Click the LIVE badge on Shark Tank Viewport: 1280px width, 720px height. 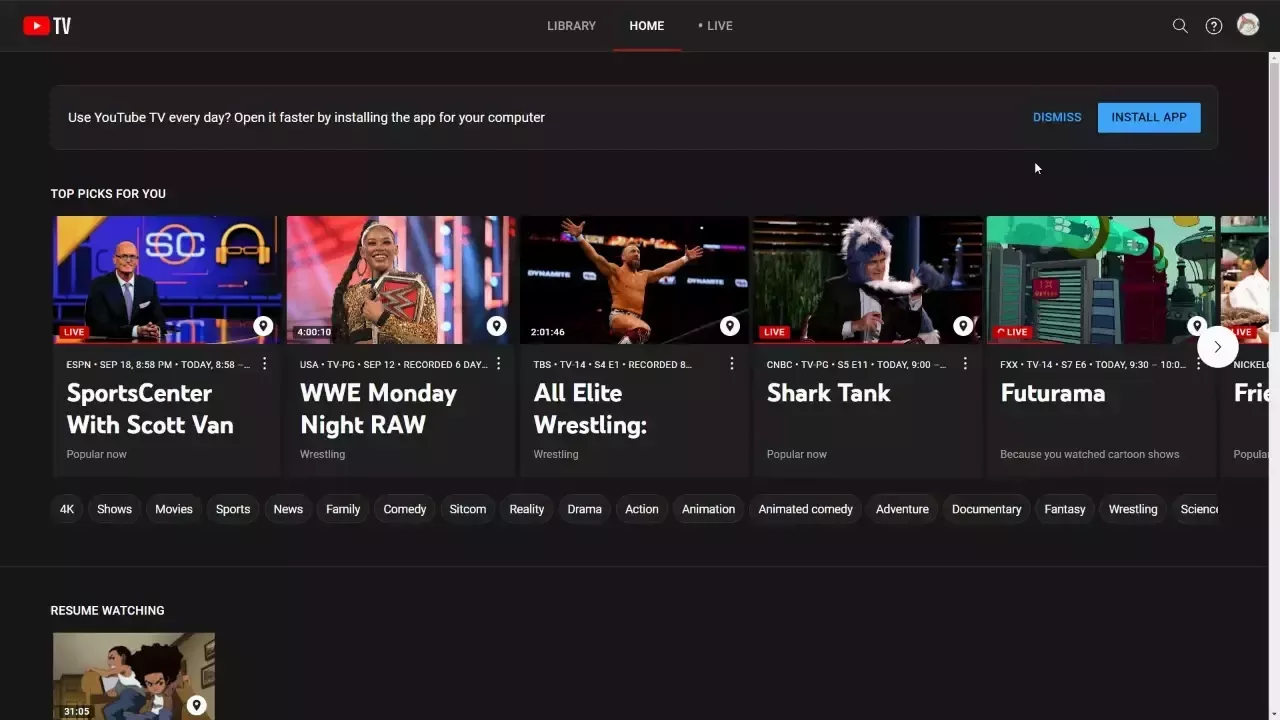pyautogui.click(x=773, y=331)
